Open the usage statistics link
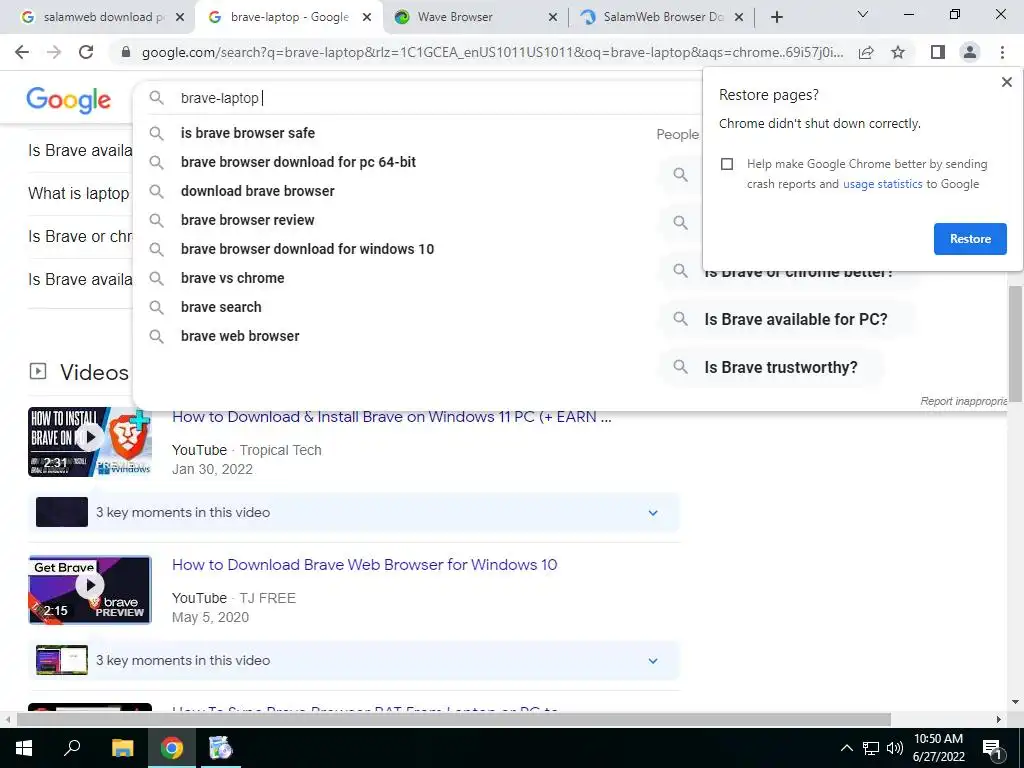The height and width of the screenshot is (768, 1024). click(x=882, y=184)
